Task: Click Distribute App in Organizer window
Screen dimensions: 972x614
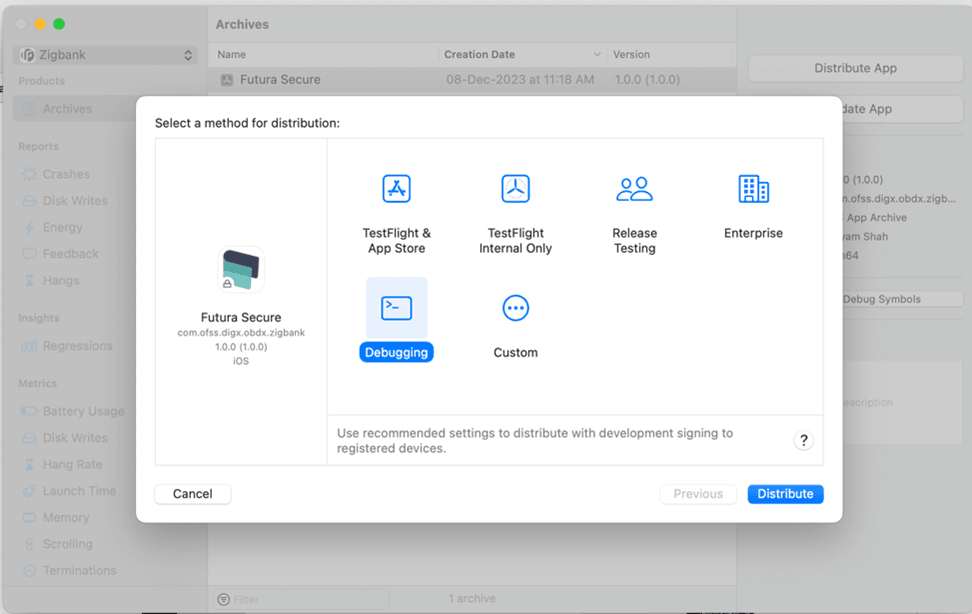Action: (855, 68)
